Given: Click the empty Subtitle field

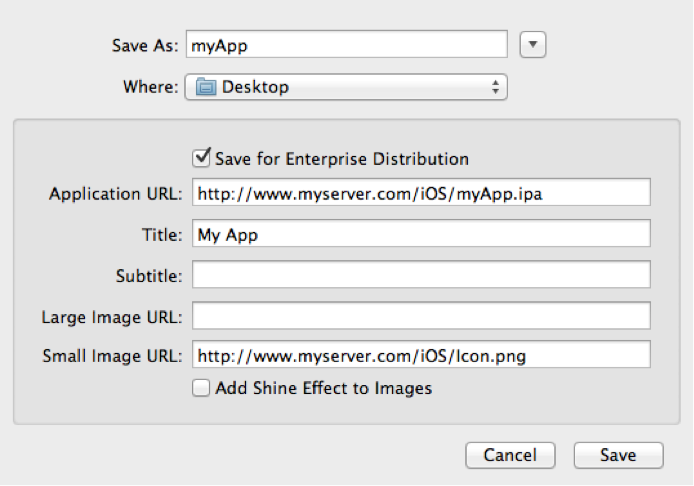Looking at the screenshot, I should pyautogui.click(x=420, y=275).
